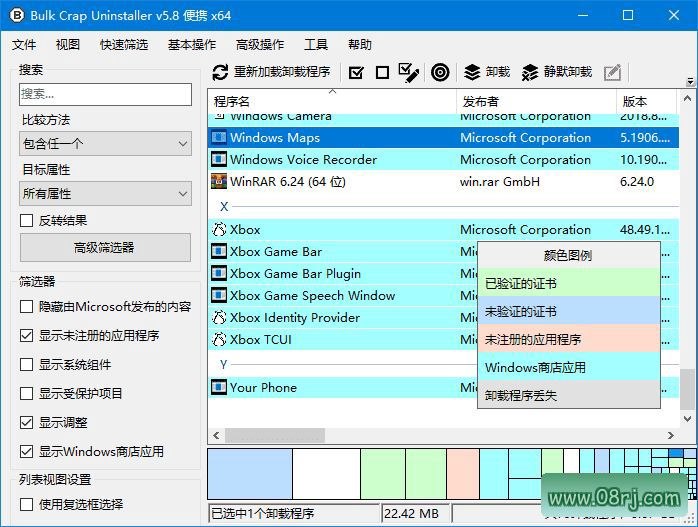Click the Xbox Game Bar icon
Image resolution: width=698 pixels, height=527 pixels.
(x=219, y=251)
